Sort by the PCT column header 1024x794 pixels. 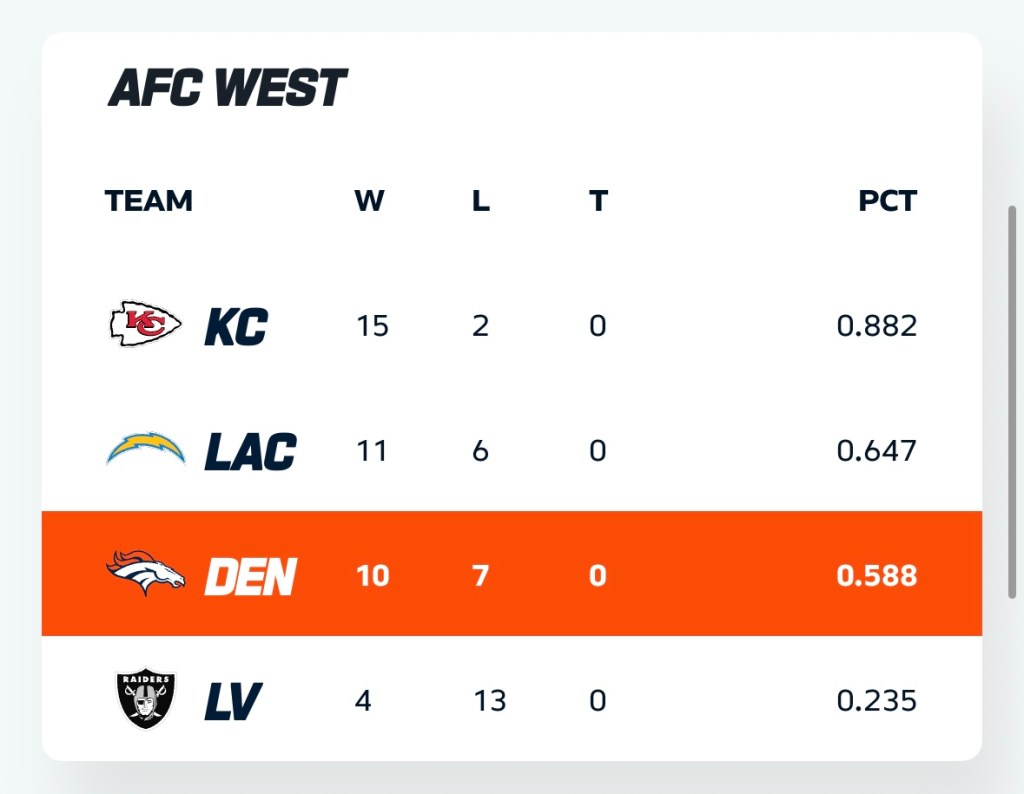tap(887, 201)
